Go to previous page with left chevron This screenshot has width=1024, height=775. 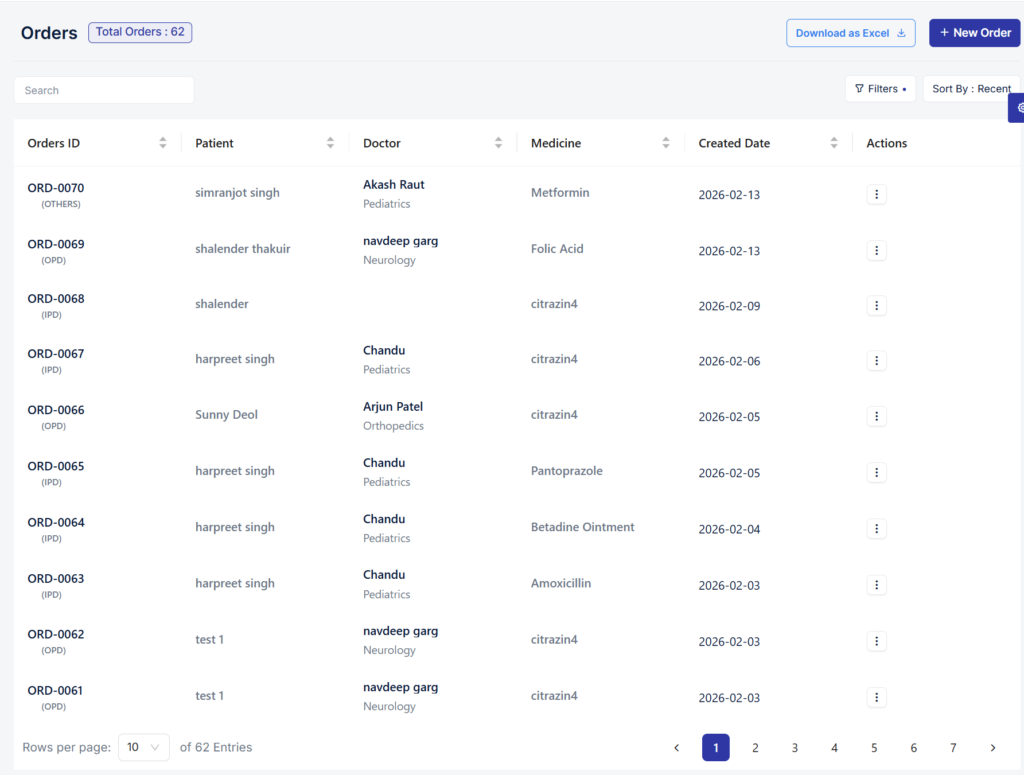pos(677,748)
